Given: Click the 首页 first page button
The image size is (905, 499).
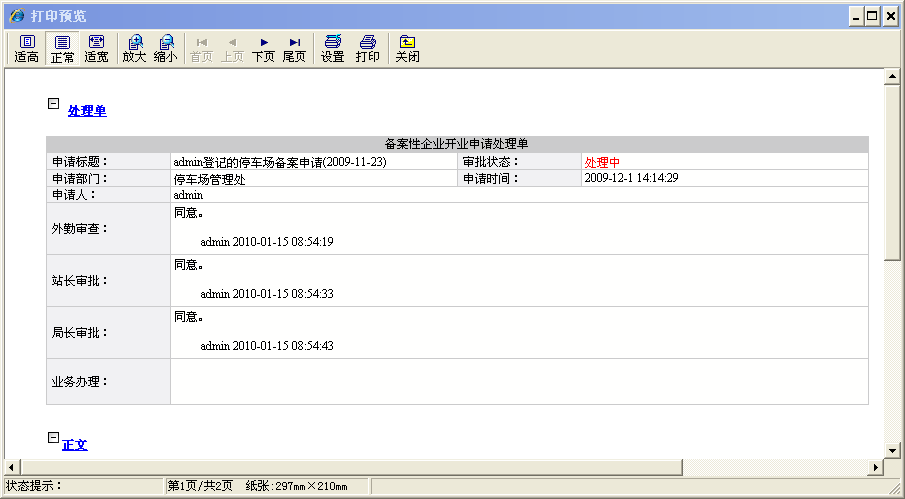Looking at the screenshot, I should 201,48.
